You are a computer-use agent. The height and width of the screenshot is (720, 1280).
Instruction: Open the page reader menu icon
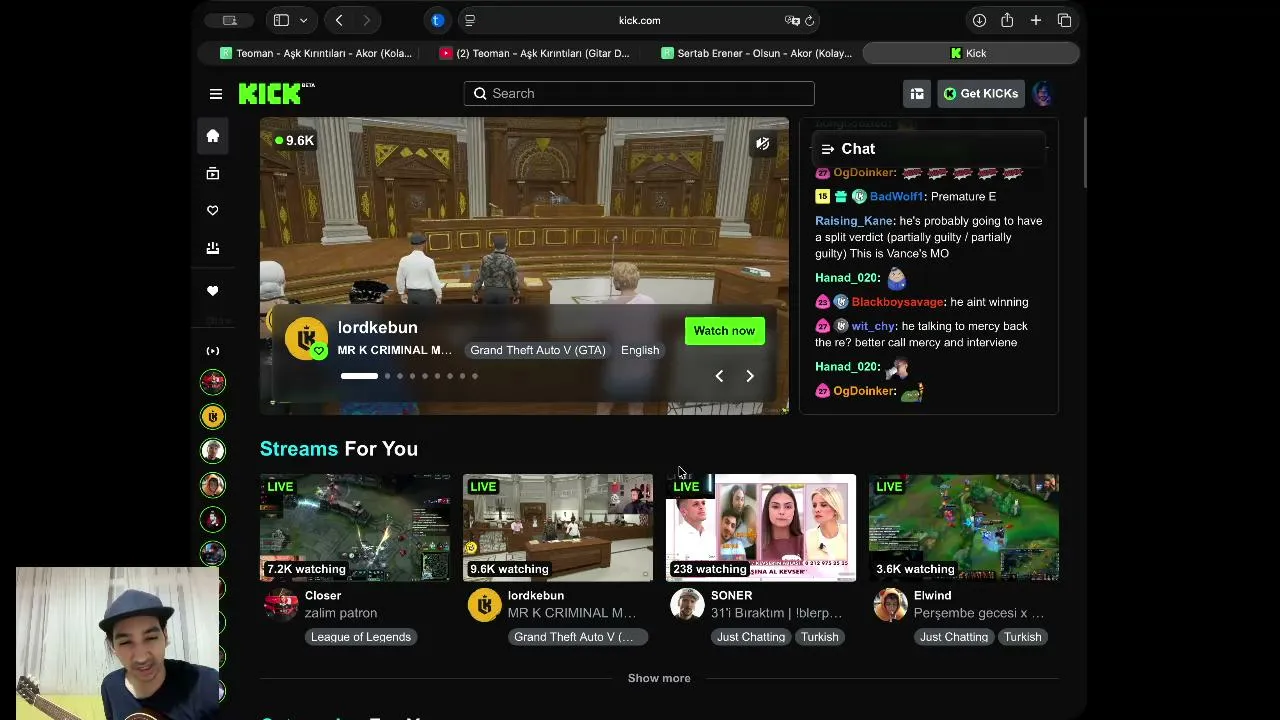(x=470, y=20)
